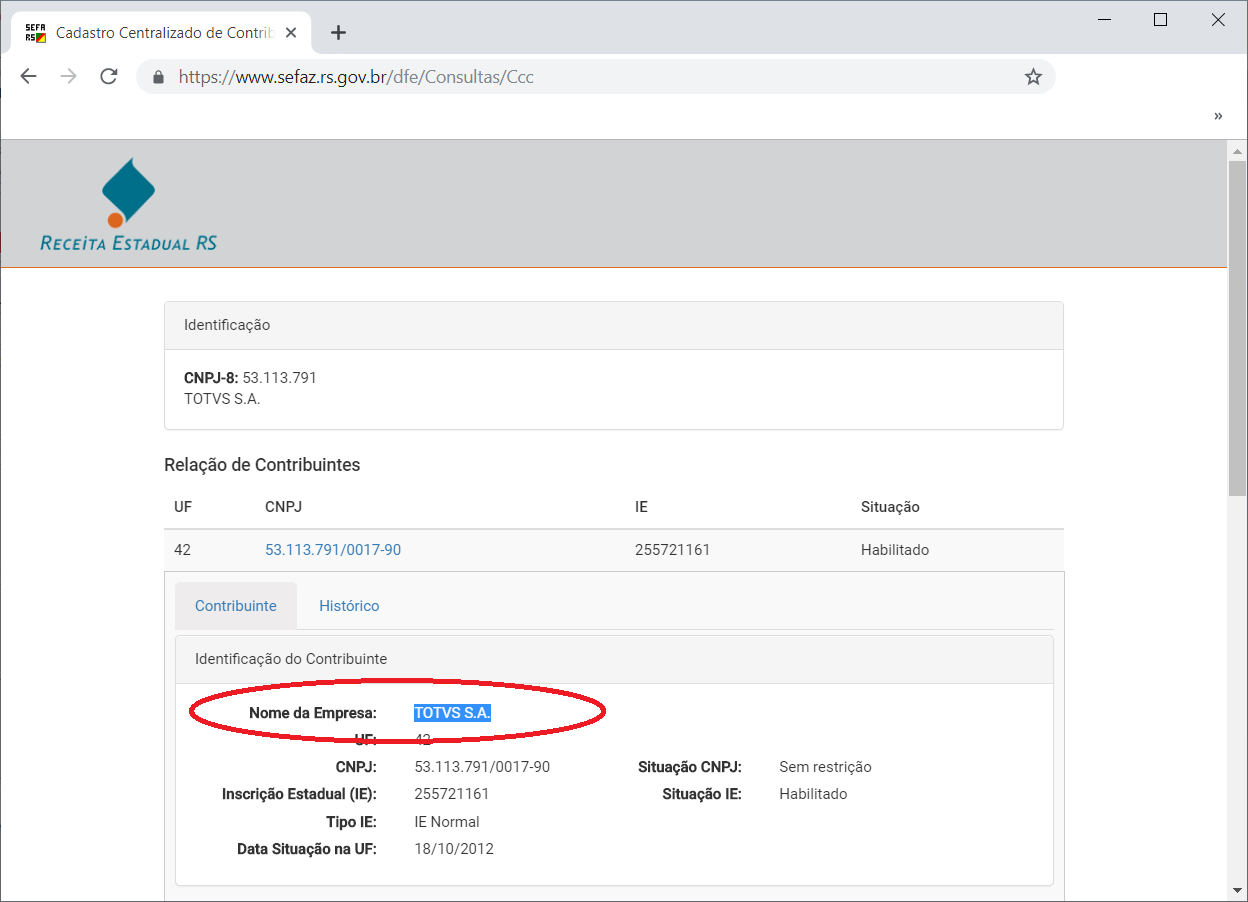Screen dimensions: 1248x902
Task: Click the Situação IE value Habilitado
Action: (813, 794)
